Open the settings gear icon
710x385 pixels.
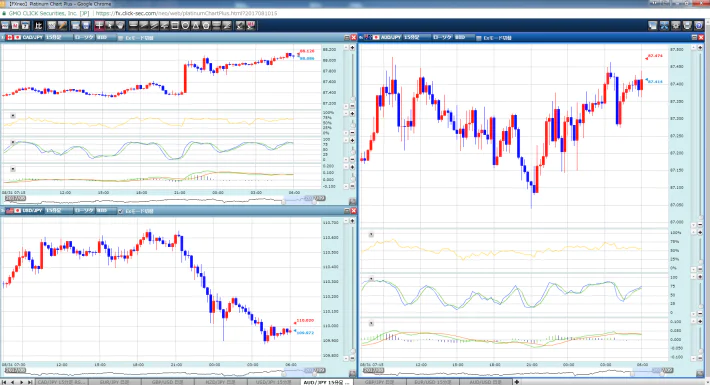tap(676, 25)
